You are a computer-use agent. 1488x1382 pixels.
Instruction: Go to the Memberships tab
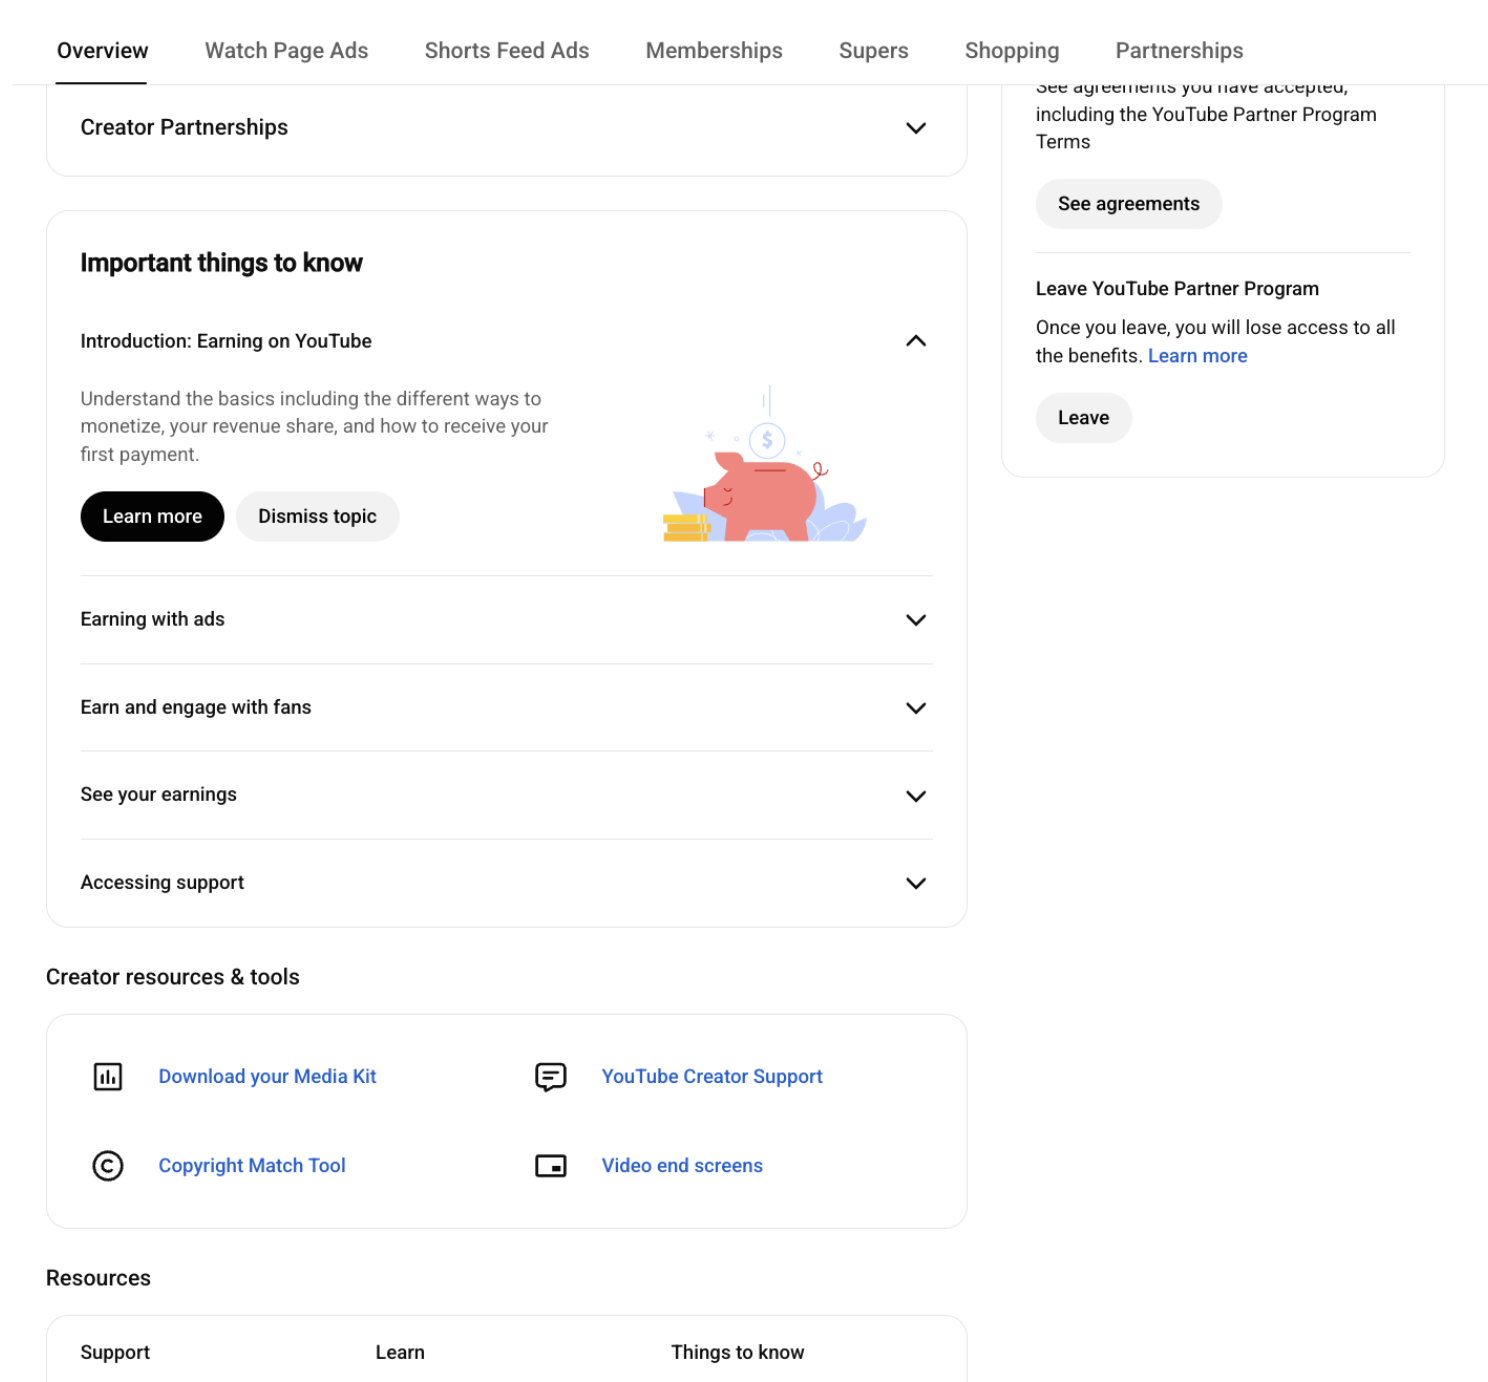(714, 50)
